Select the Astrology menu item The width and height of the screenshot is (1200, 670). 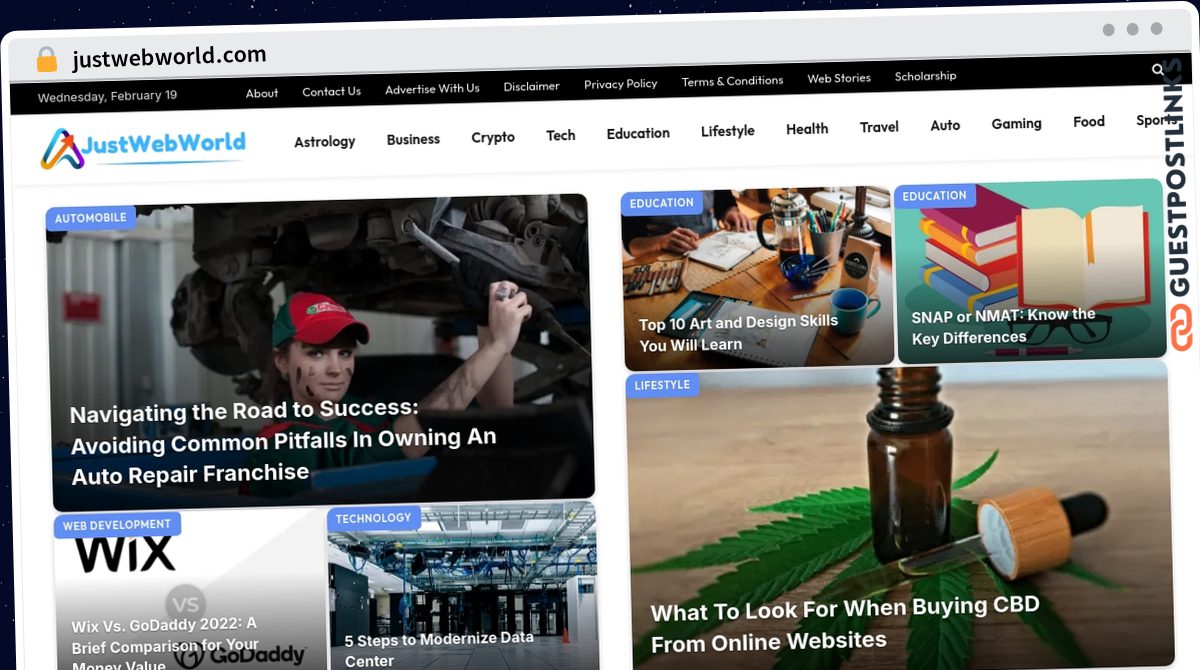[324, 142]
